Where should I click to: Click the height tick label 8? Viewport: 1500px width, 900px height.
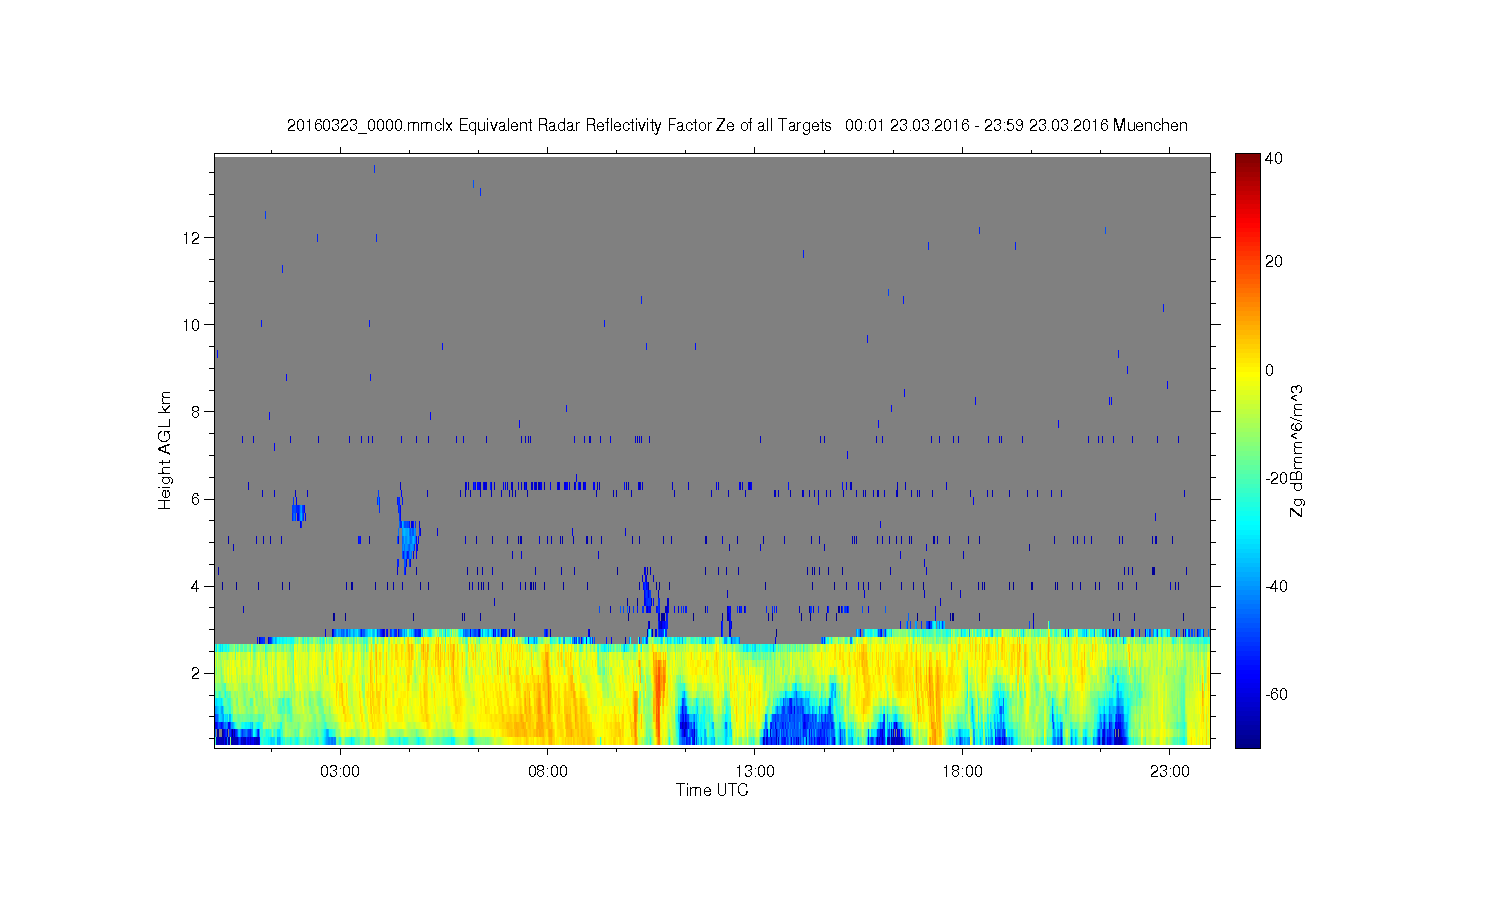click(195, 412)
